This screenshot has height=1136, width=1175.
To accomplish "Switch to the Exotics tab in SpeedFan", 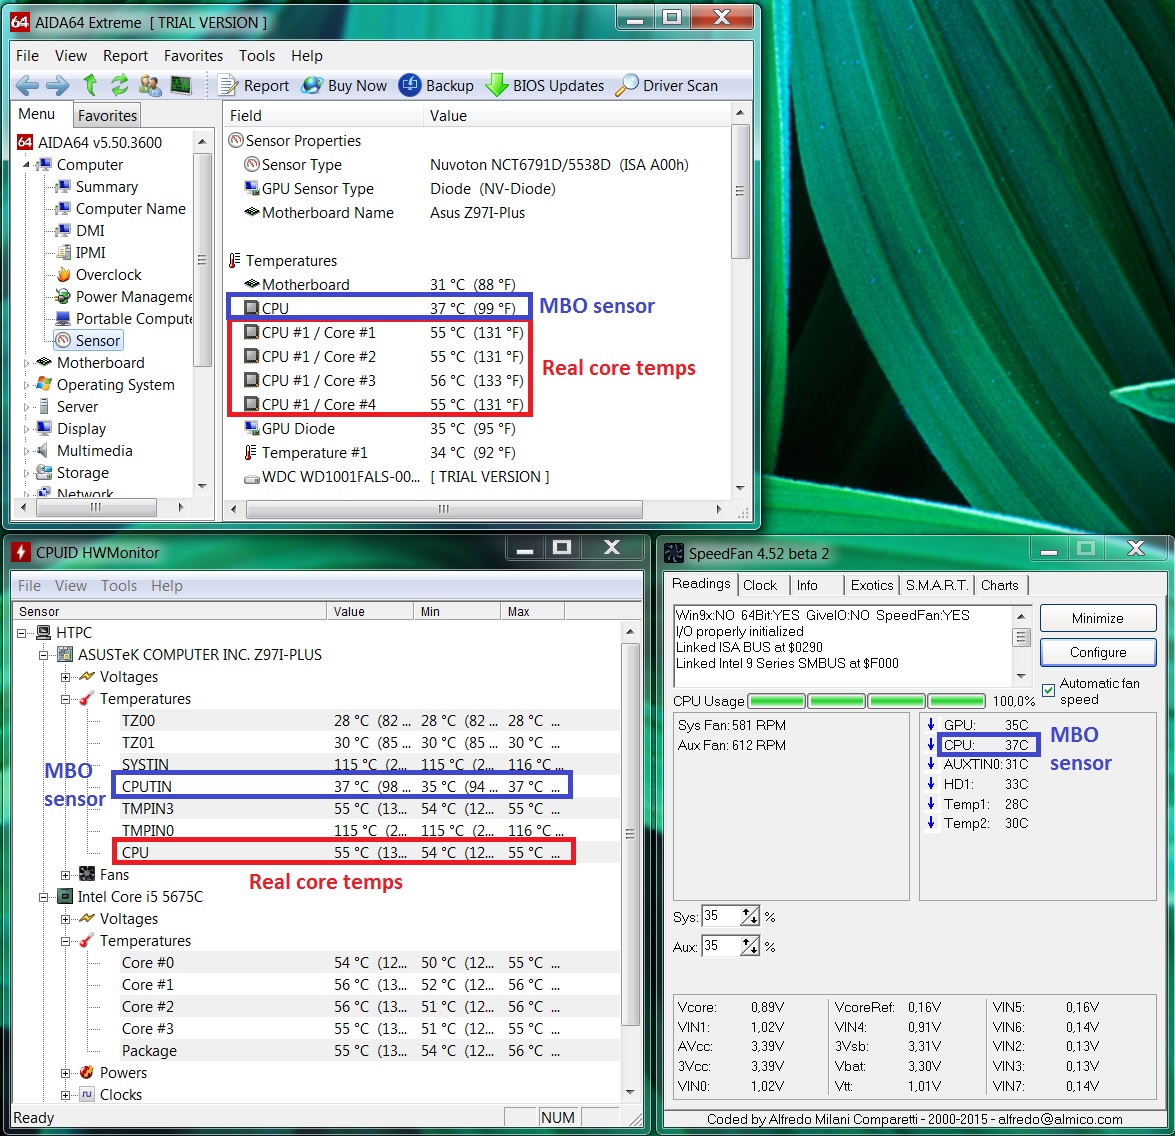I will coord(872,585).
